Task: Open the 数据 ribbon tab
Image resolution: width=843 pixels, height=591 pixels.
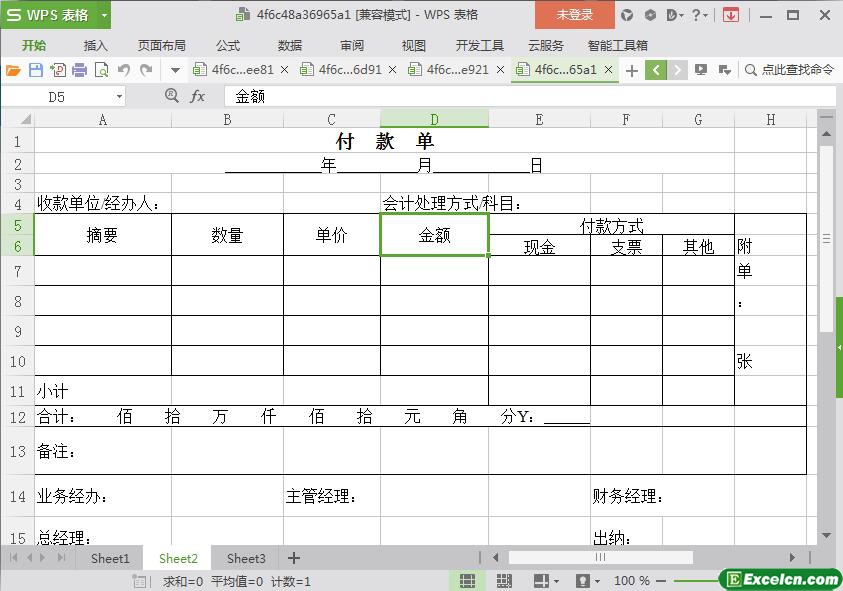Action: point(290,46)
